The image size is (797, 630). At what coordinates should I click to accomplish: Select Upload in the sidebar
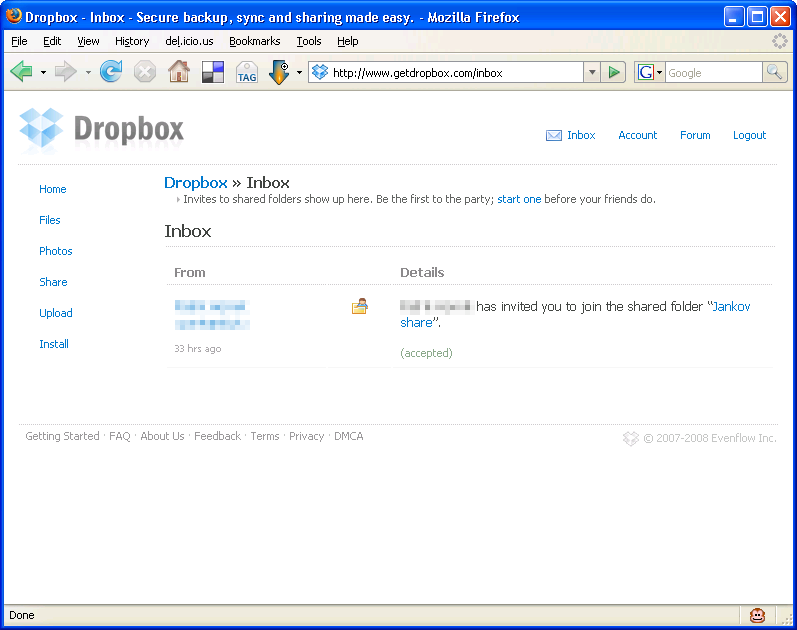[x=56, y=313]
